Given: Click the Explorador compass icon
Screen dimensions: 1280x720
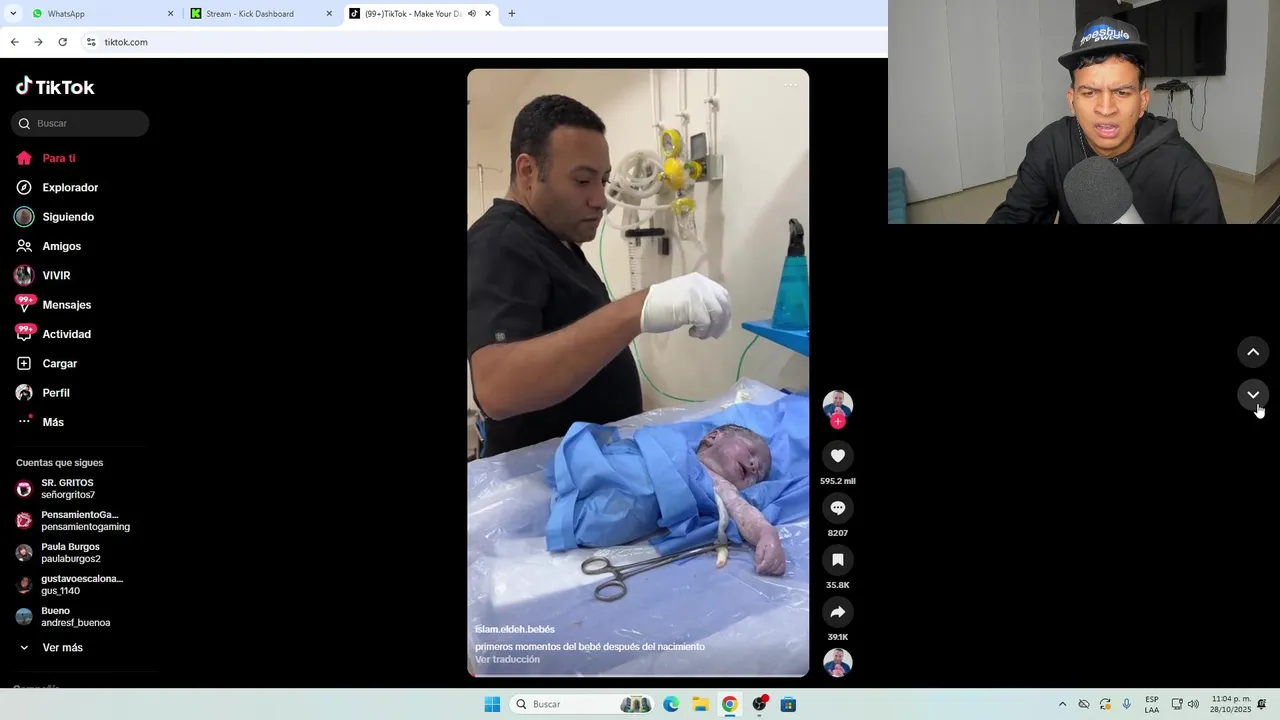Looking at the screenshot, I should (24, 187).
